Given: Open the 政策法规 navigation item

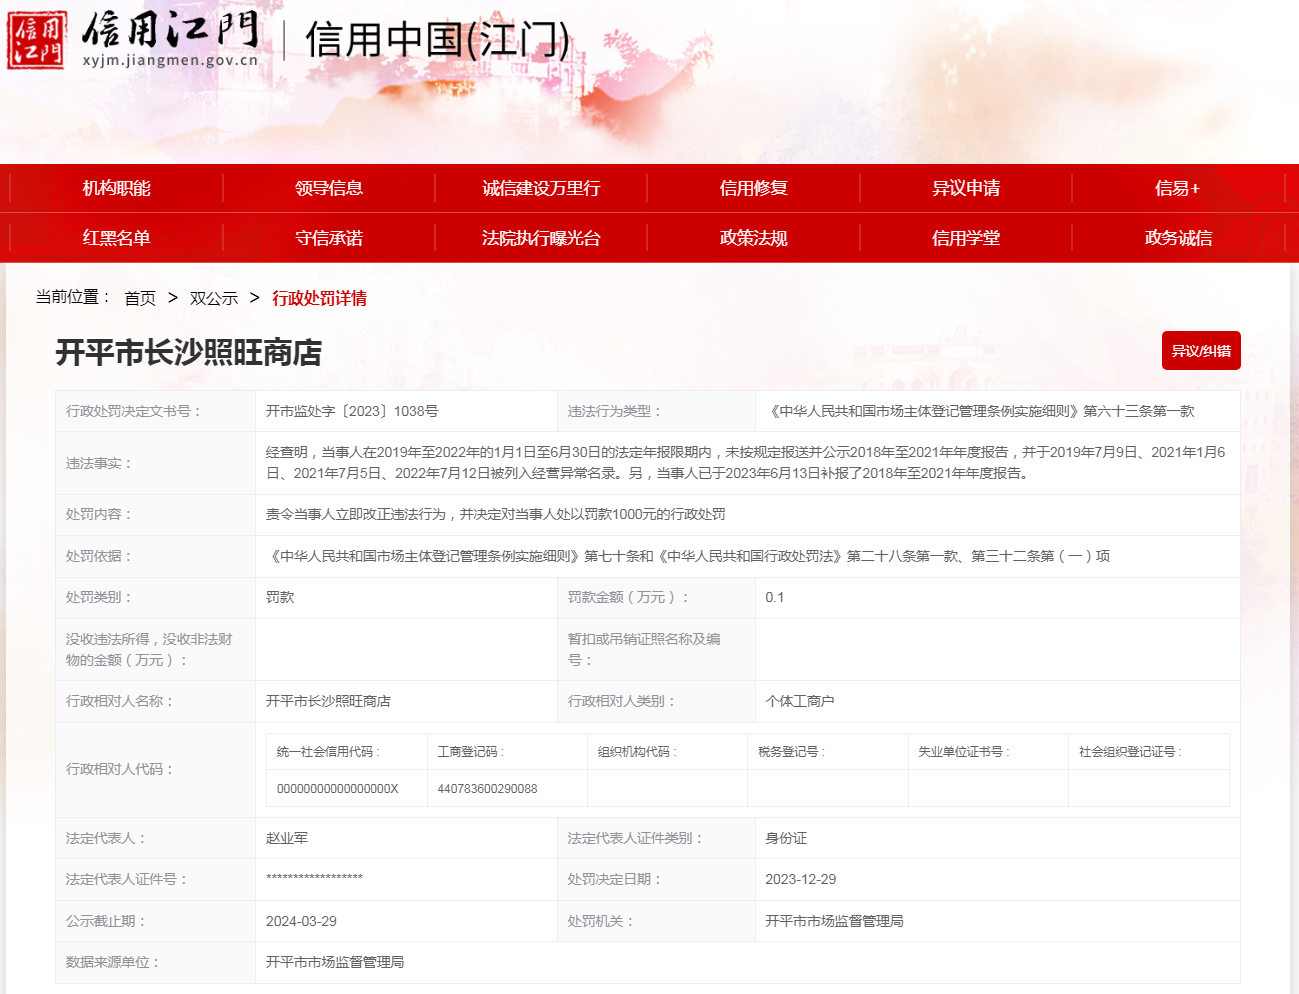Looking at the screenshot, I should 753,238.
